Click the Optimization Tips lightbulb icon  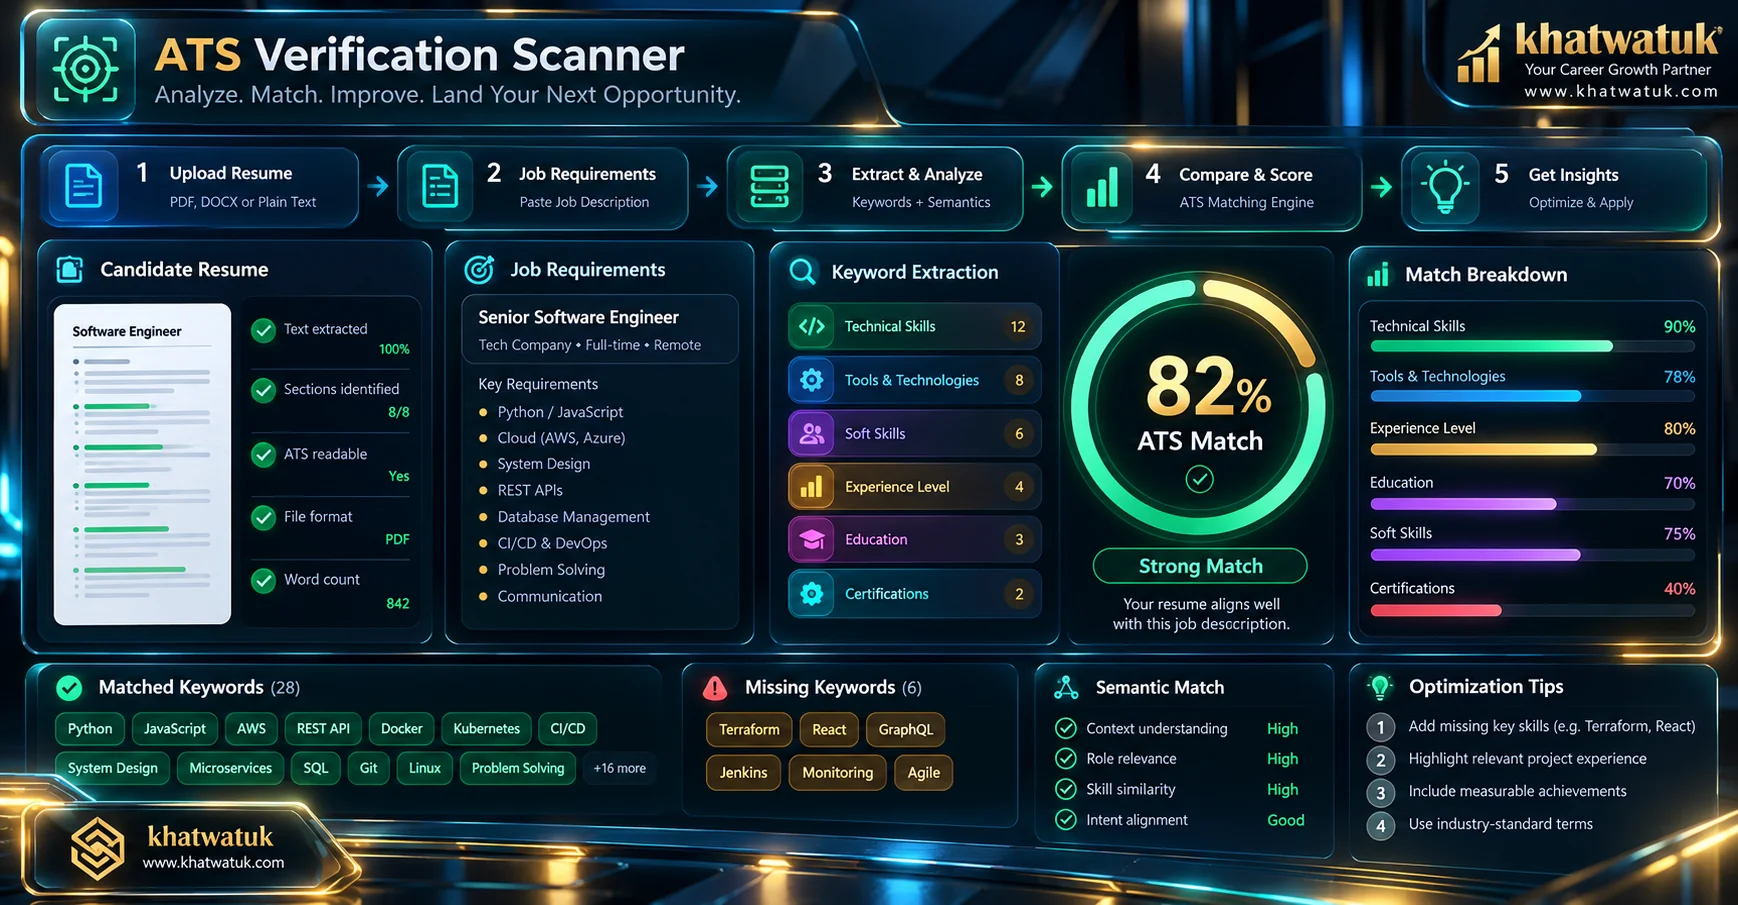click(1380, 687)
